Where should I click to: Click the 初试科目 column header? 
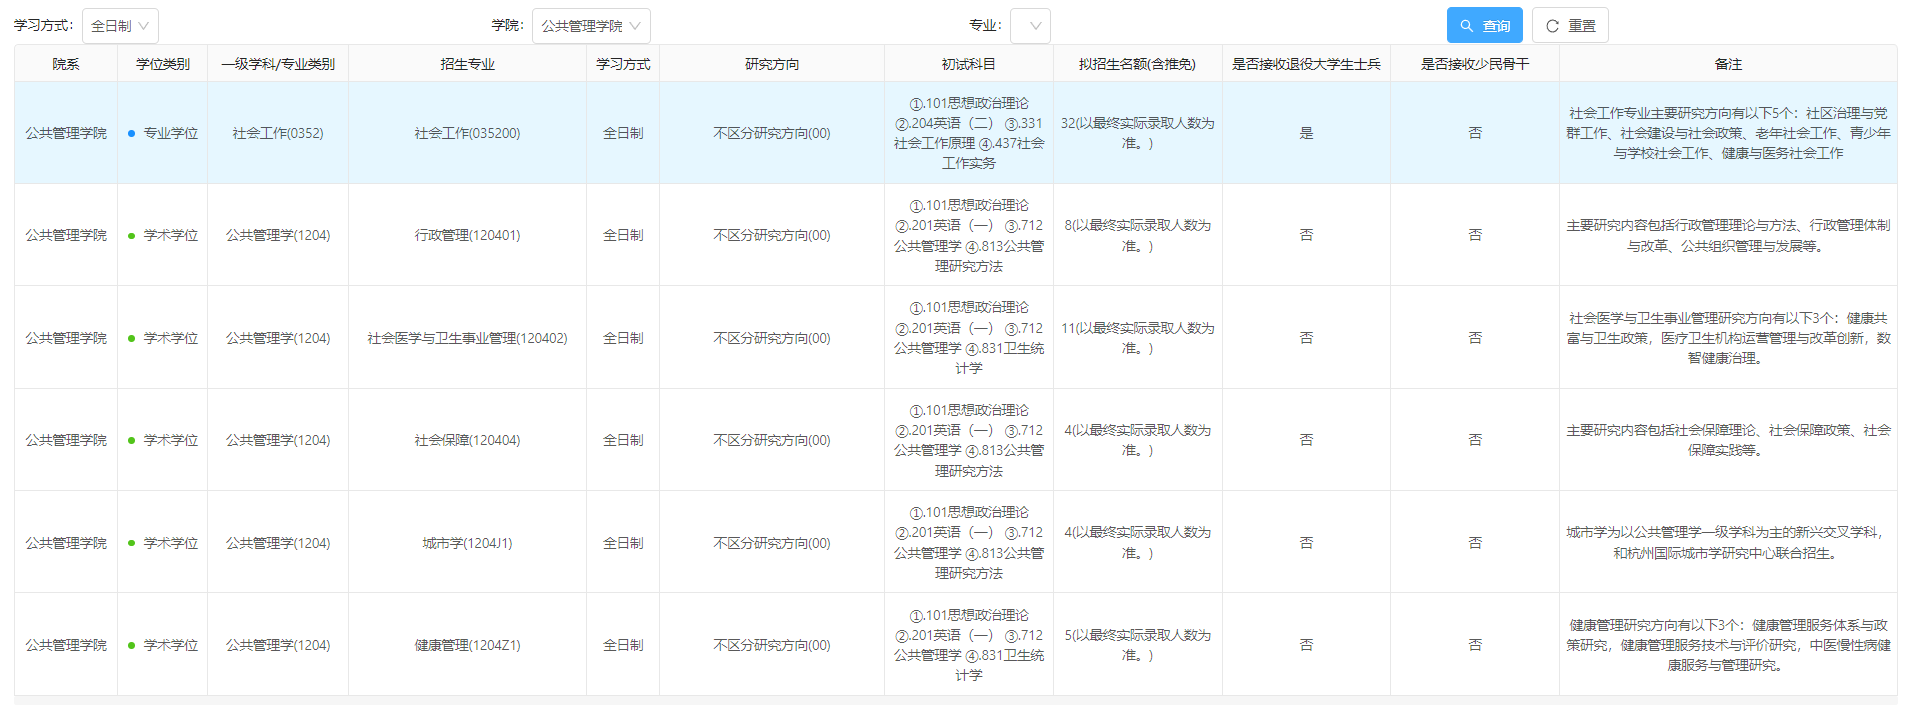coord(969,64)
